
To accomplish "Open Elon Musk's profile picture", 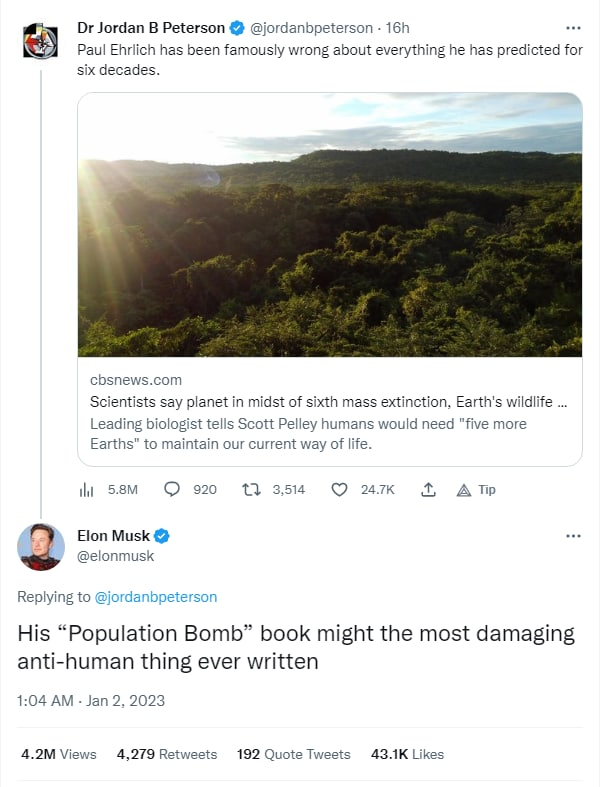I will click(40, 547).
